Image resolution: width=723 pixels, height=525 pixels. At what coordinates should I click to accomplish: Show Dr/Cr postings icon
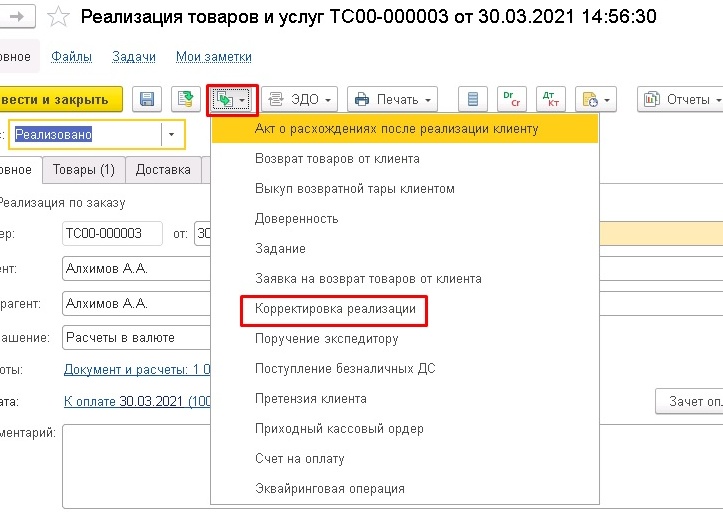pyautogui.click(x=512, y=99)
